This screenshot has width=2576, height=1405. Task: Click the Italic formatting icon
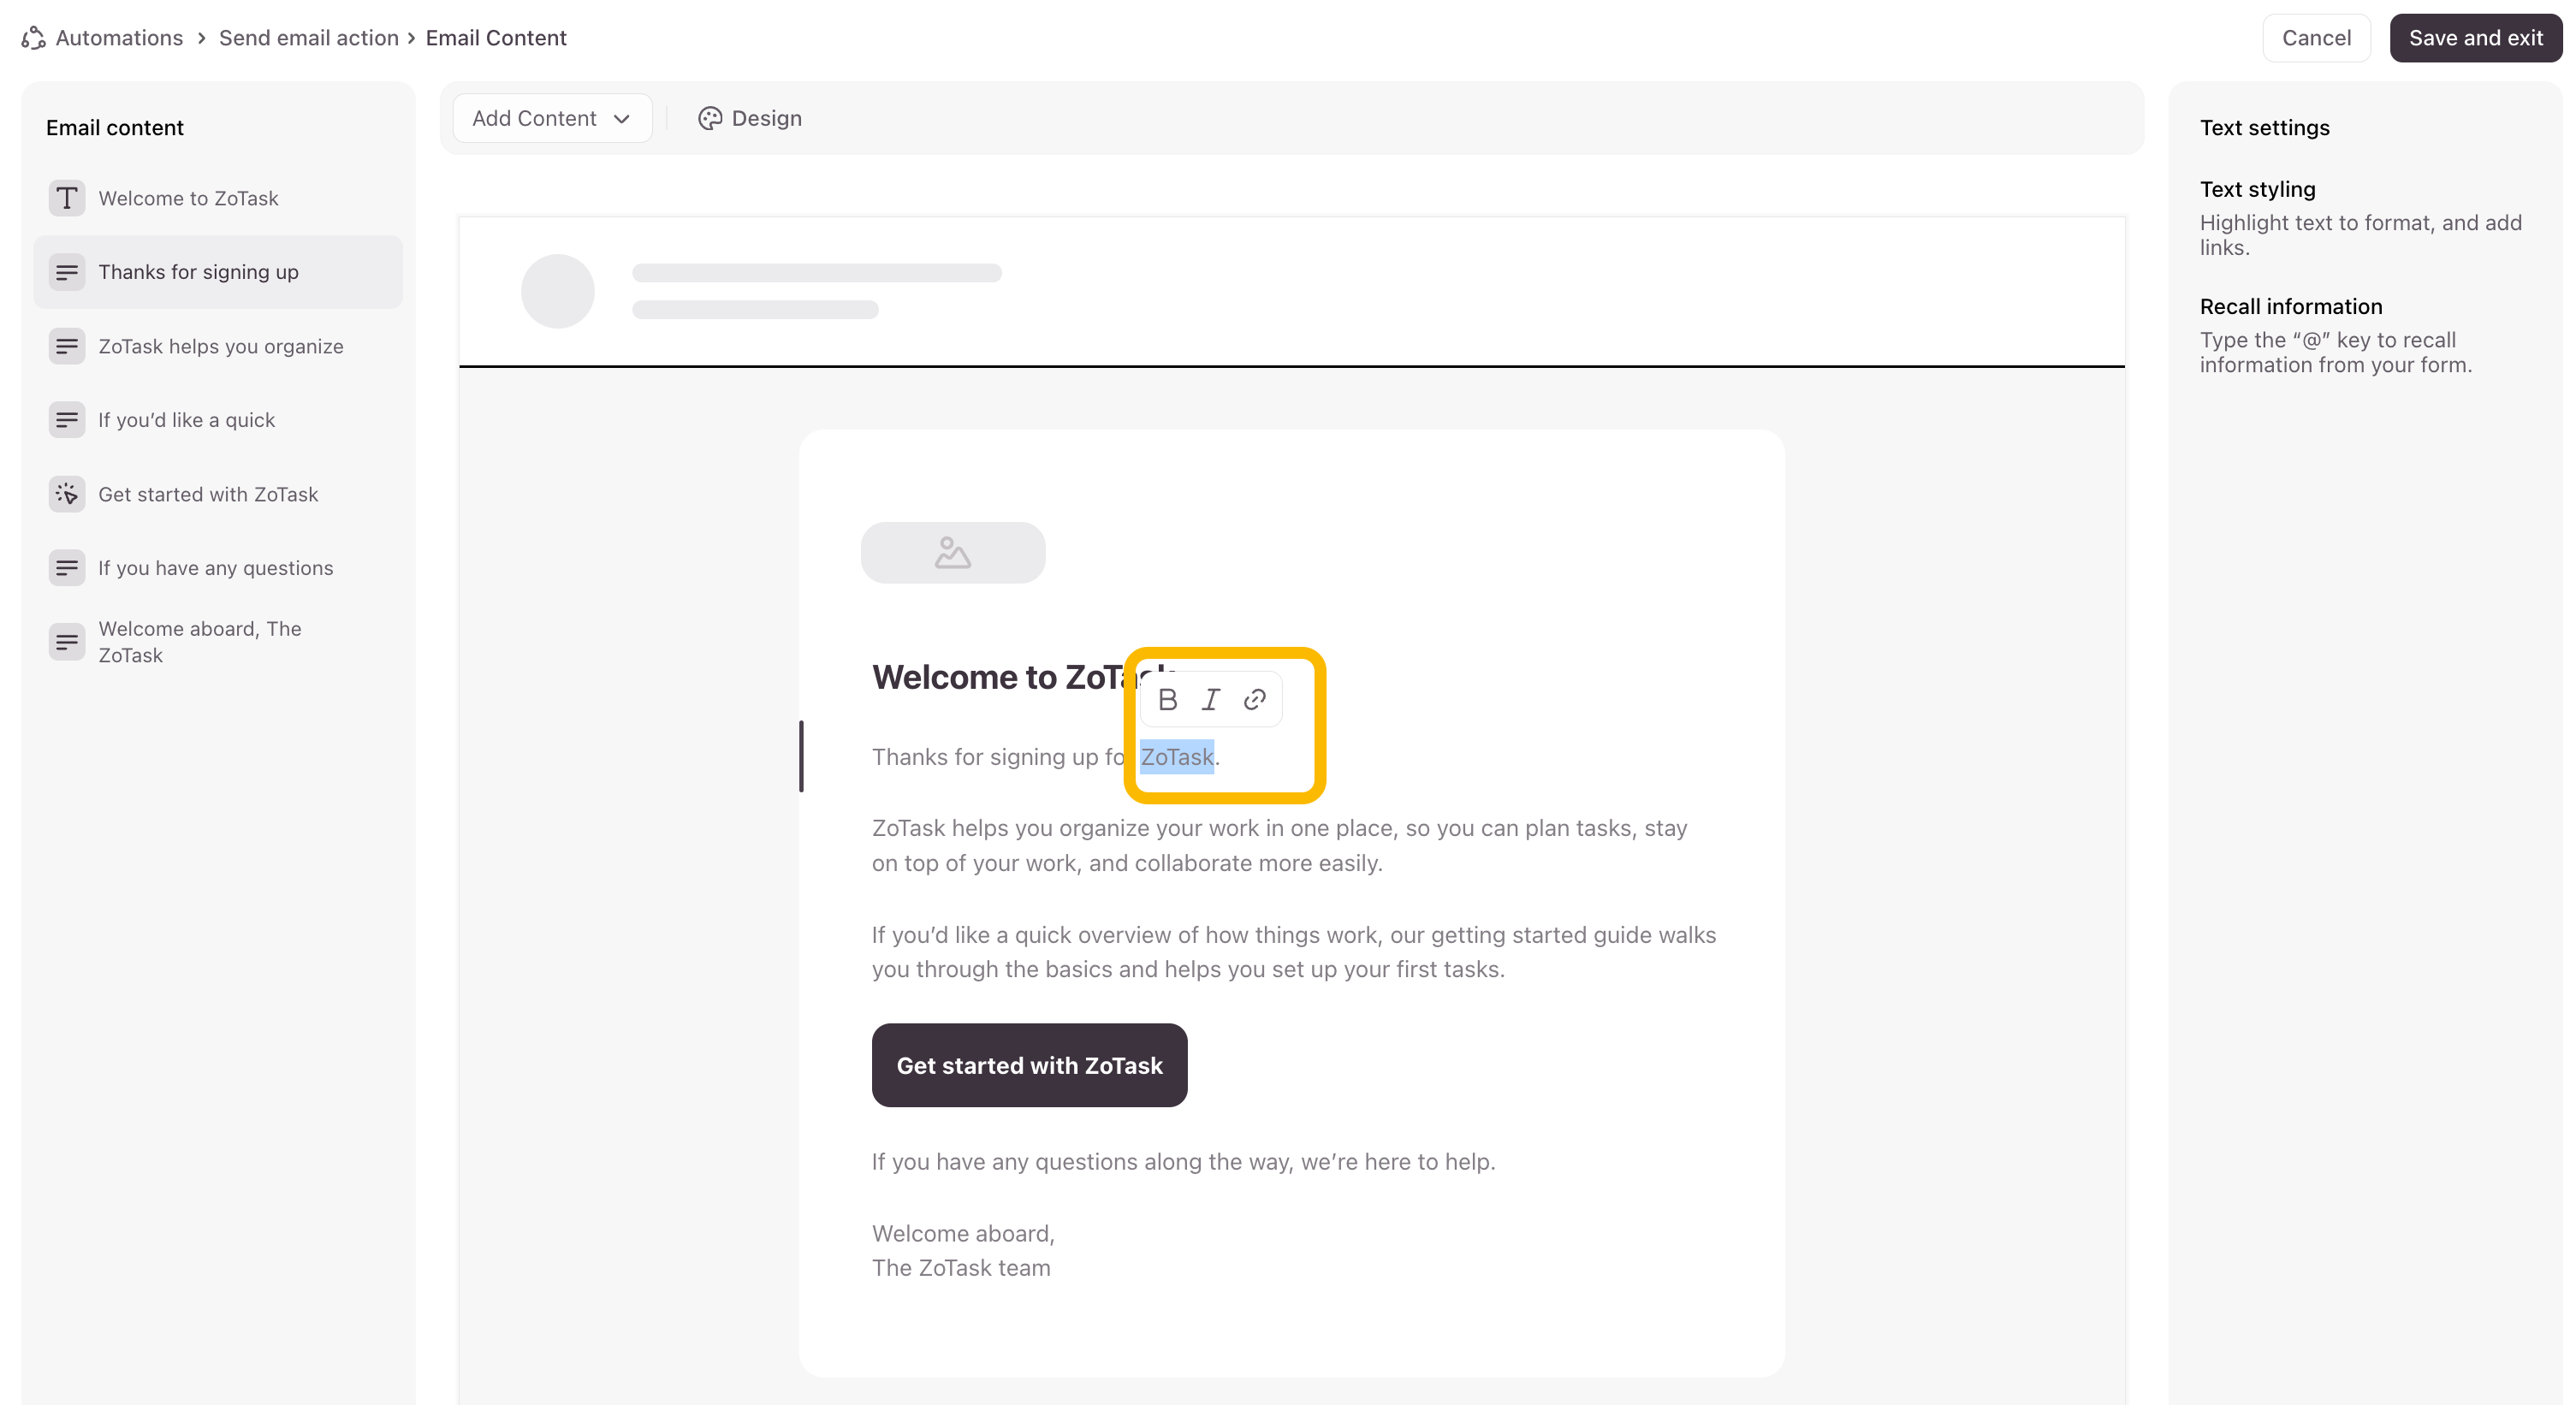click(x=1211, y=700)
